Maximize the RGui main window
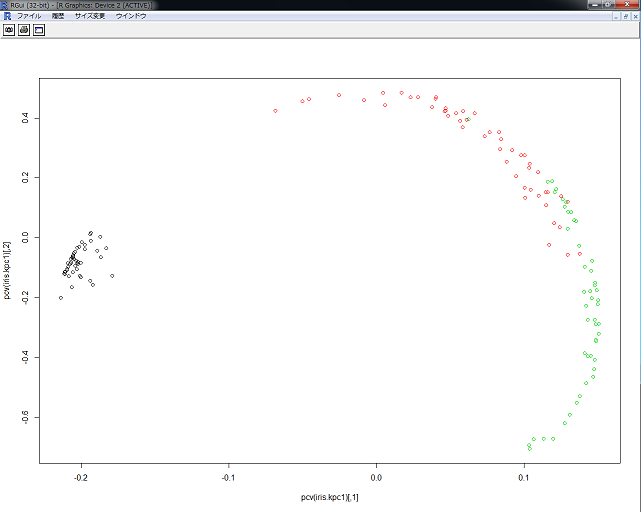The image size is (641, 512). (606, 5)
